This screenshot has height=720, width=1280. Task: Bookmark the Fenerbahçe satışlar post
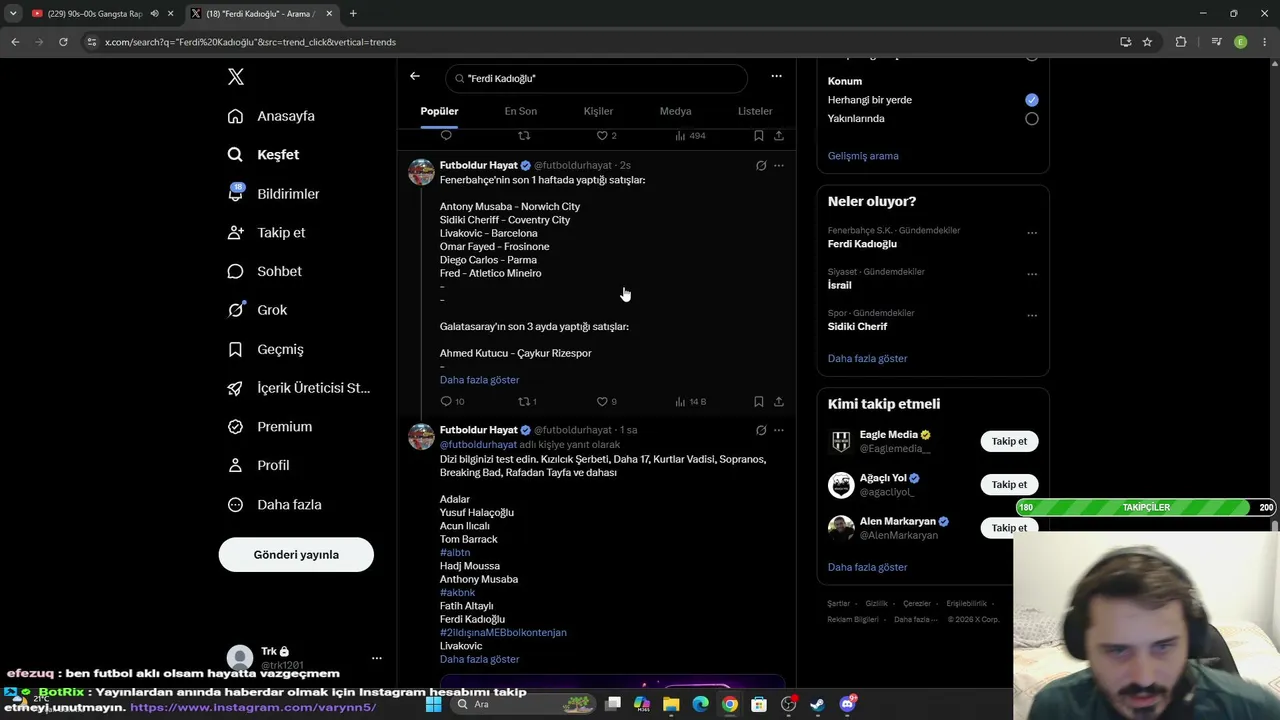pos(759,401)
